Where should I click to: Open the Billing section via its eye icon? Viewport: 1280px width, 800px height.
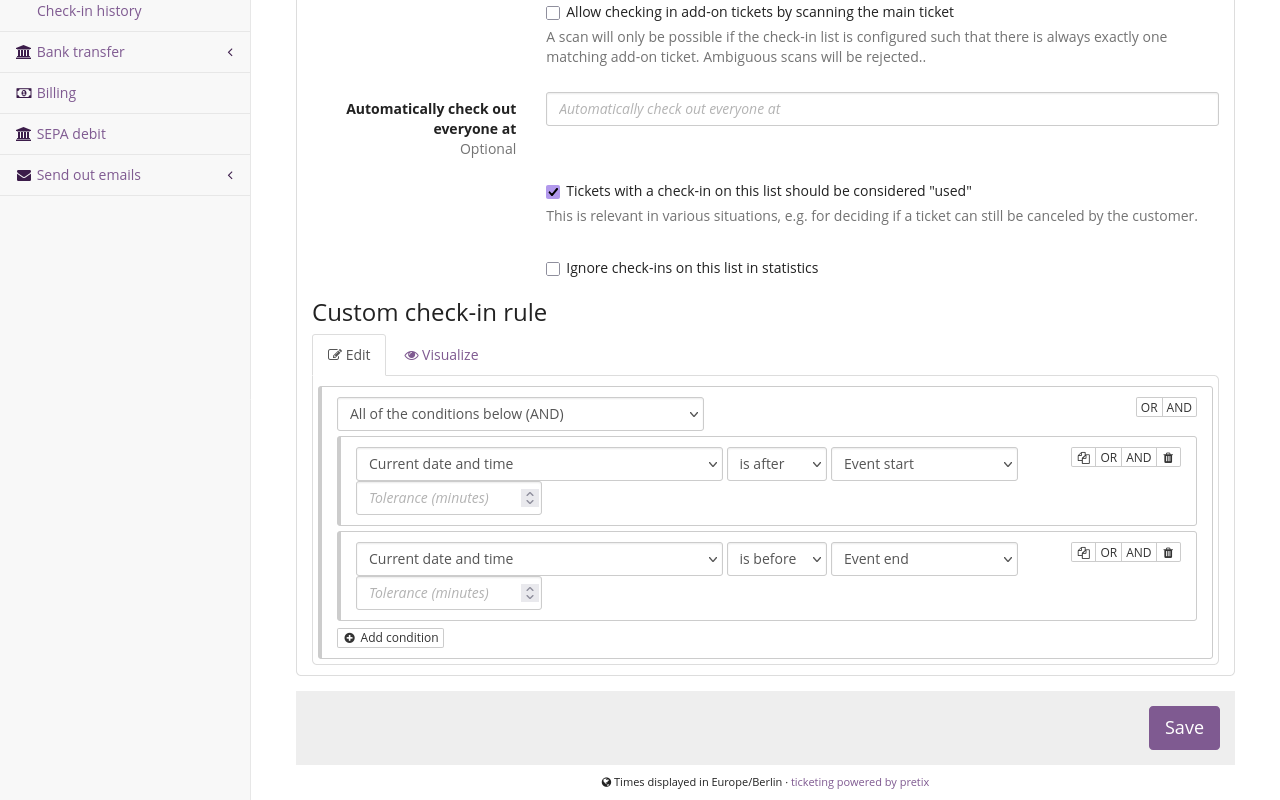pos(24,92)
